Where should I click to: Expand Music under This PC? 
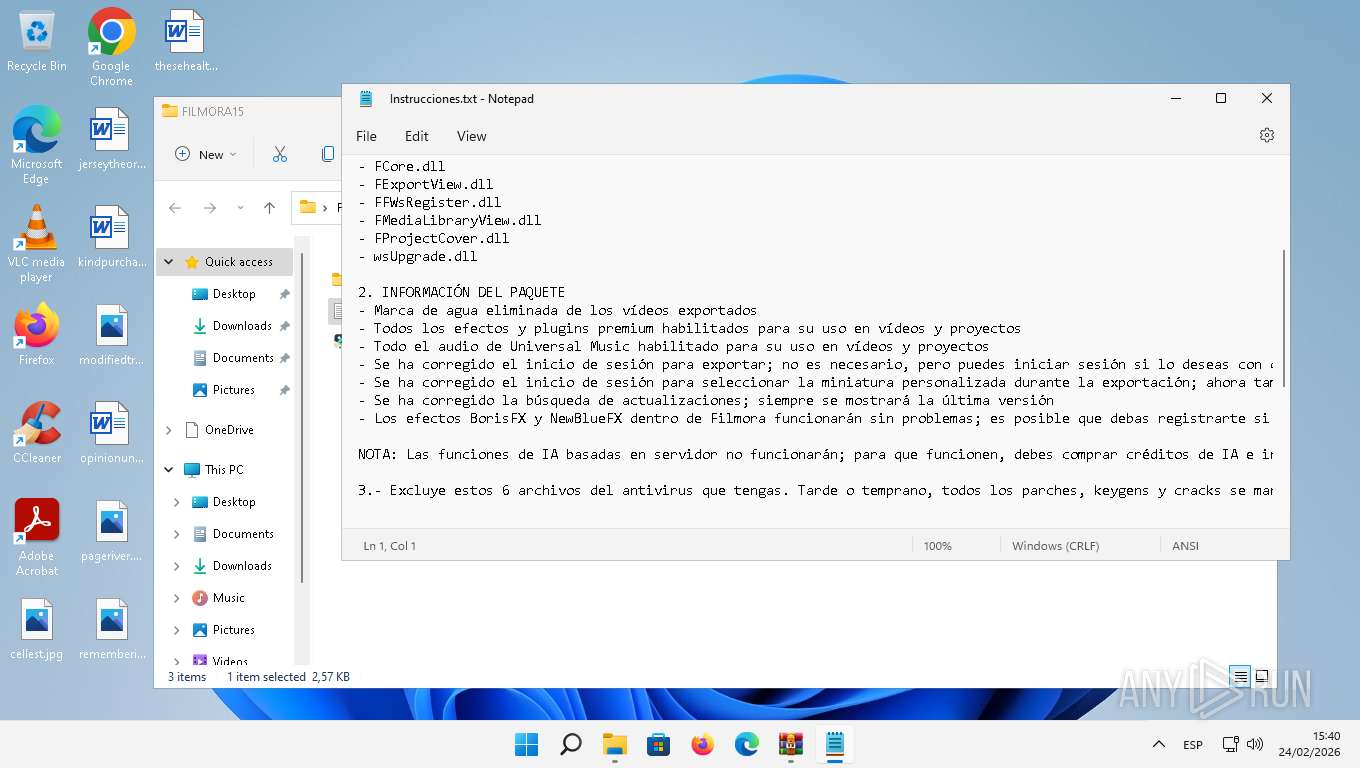pos(177,598)
